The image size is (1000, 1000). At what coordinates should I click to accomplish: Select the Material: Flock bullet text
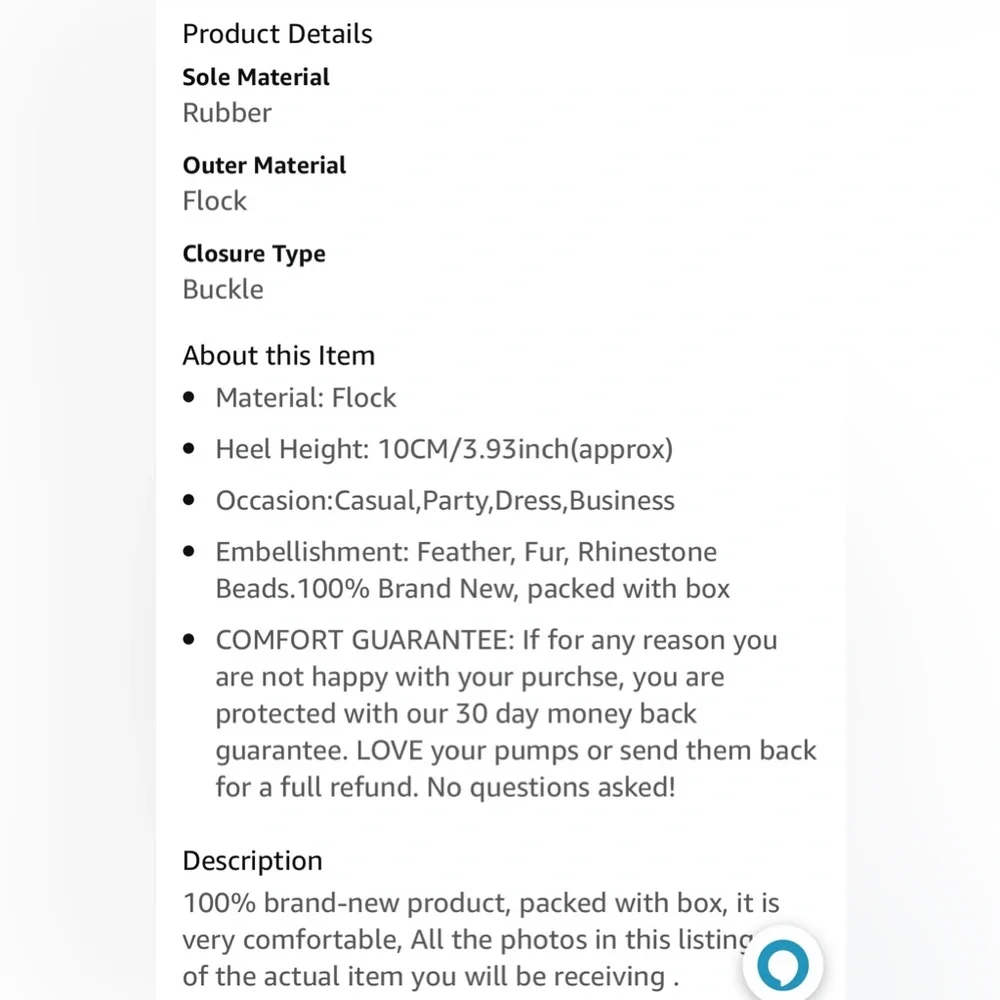click(306, 398)
